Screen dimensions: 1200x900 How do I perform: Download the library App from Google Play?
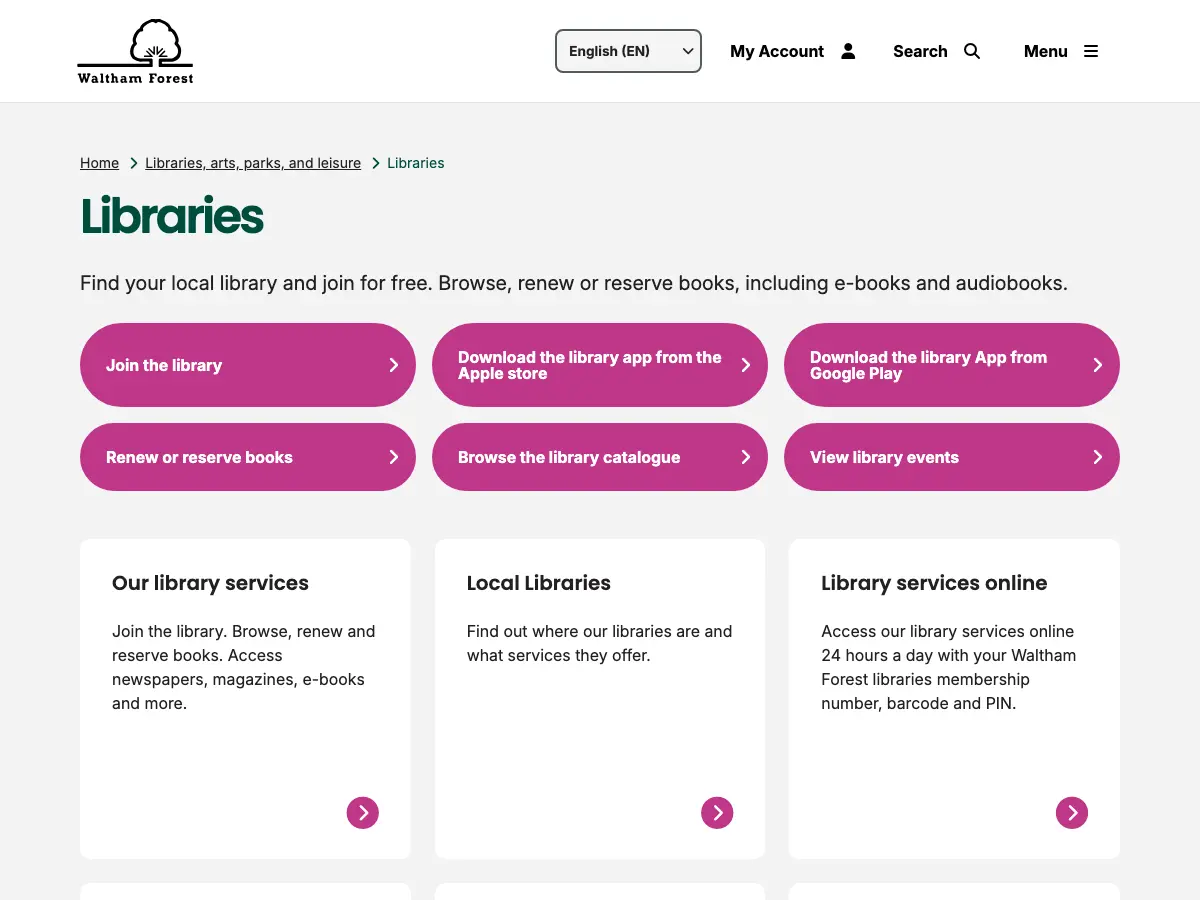tap(952, 365)
